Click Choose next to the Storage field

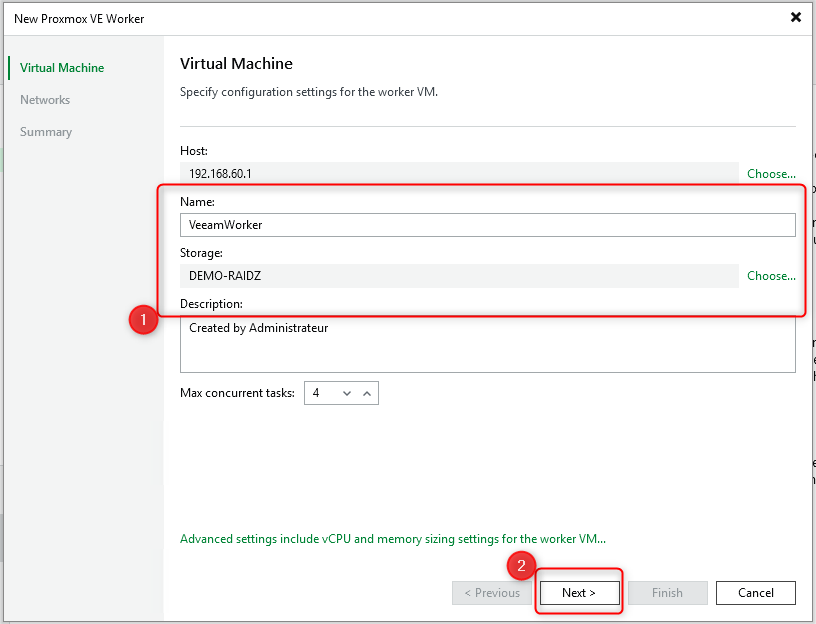click(770, 275)
